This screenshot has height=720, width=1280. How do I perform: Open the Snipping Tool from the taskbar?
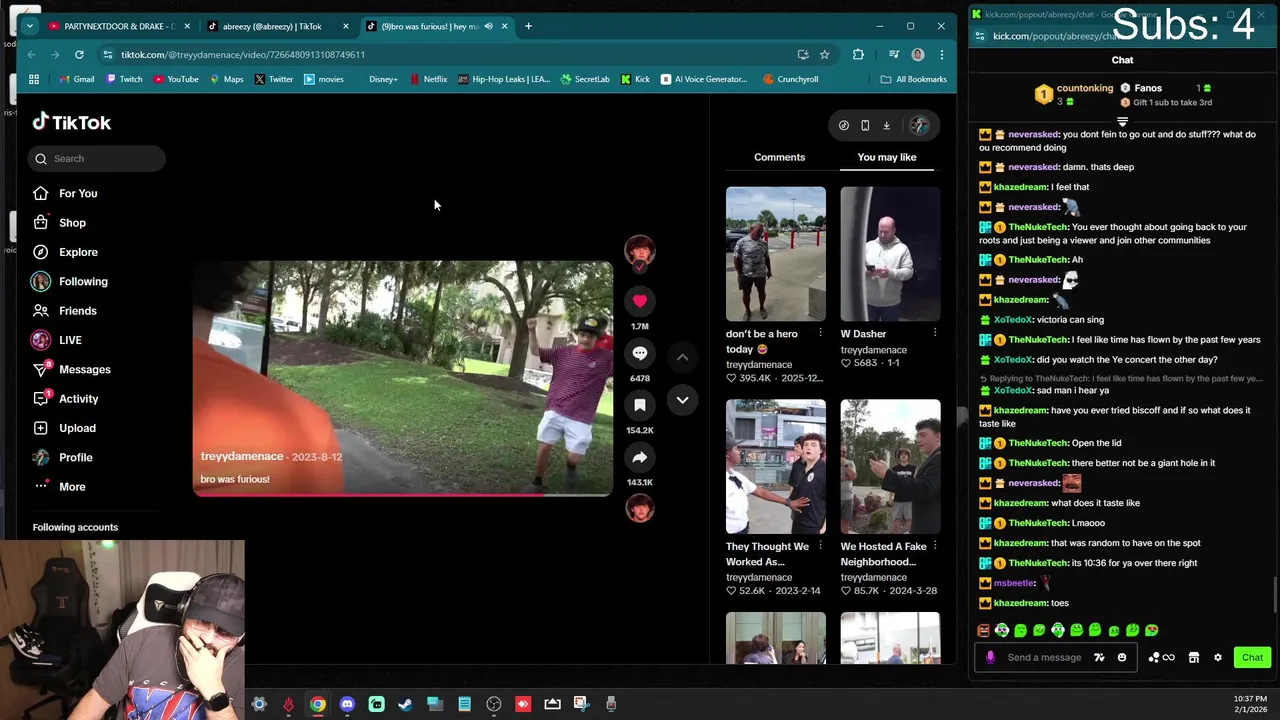point(581,704)
